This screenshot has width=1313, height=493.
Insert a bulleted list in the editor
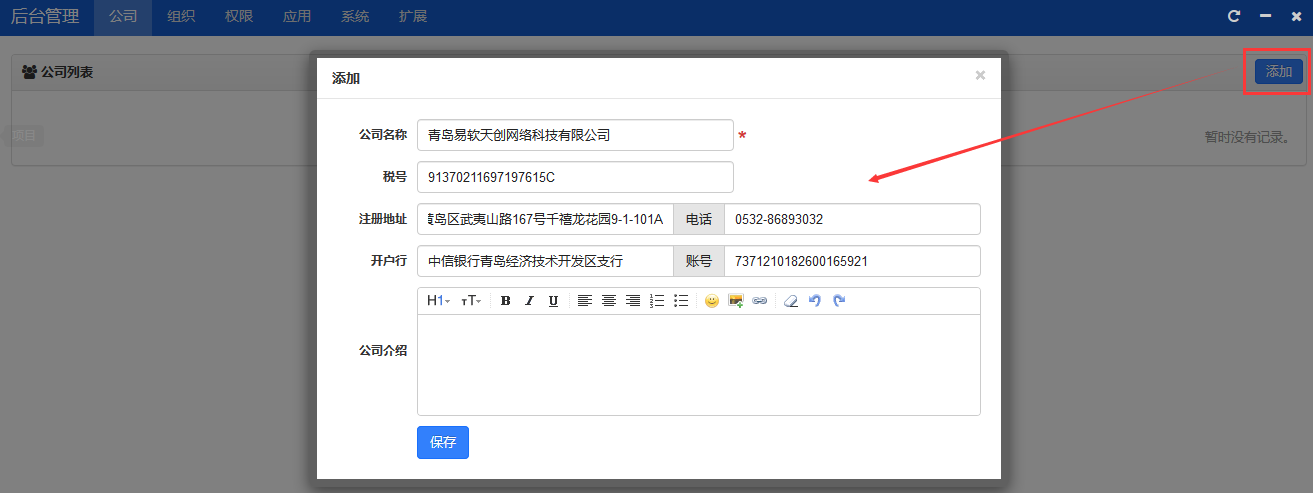pyautogui.click(x=681, y=300)
